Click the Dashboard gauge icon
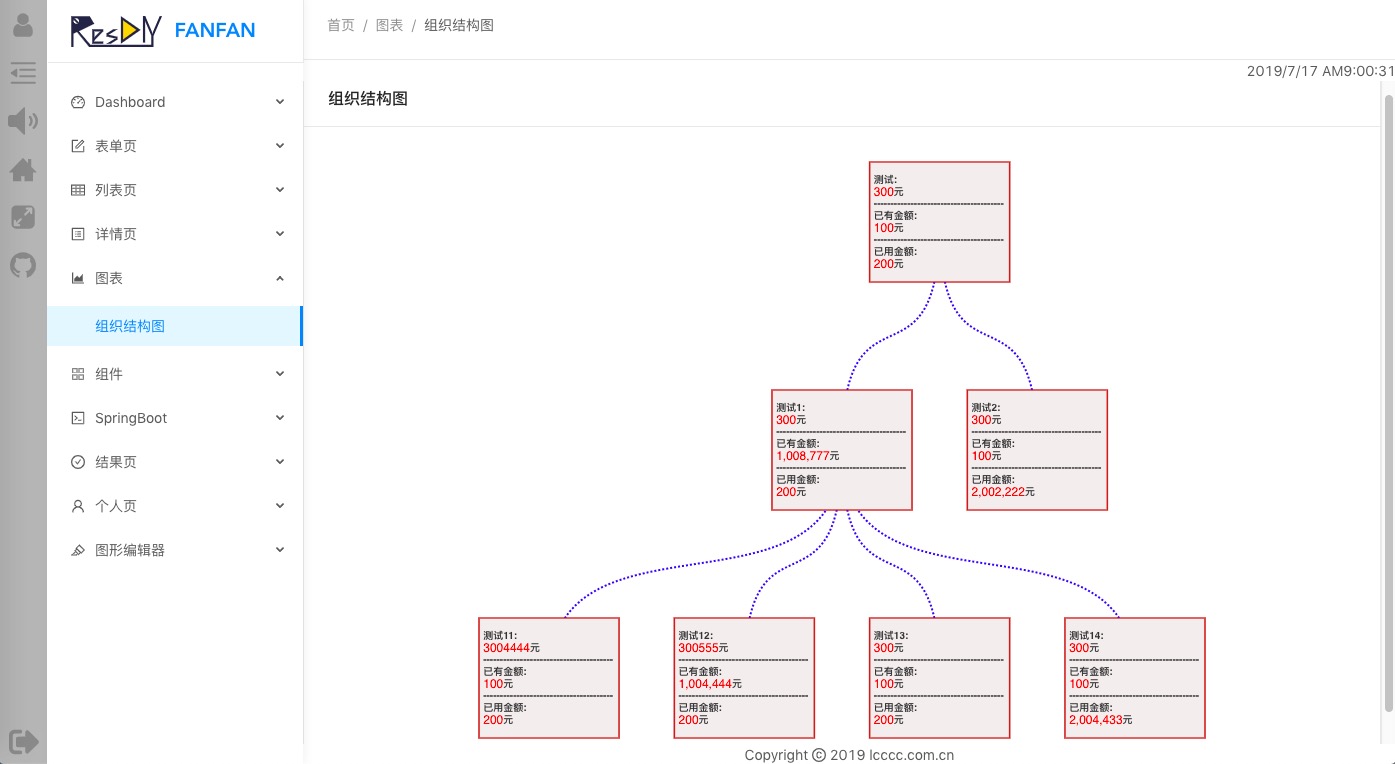The image size is (1395, 764). point(78,102)
